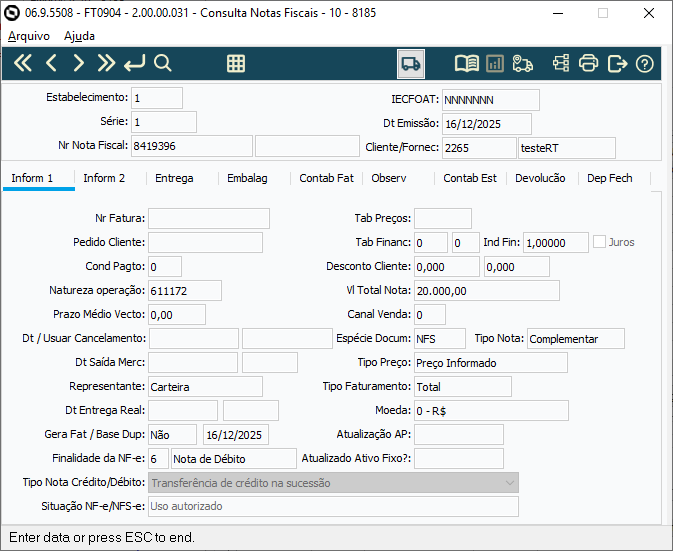Click the Canal Venda field
Screen dimensions: 673x551
430,315
